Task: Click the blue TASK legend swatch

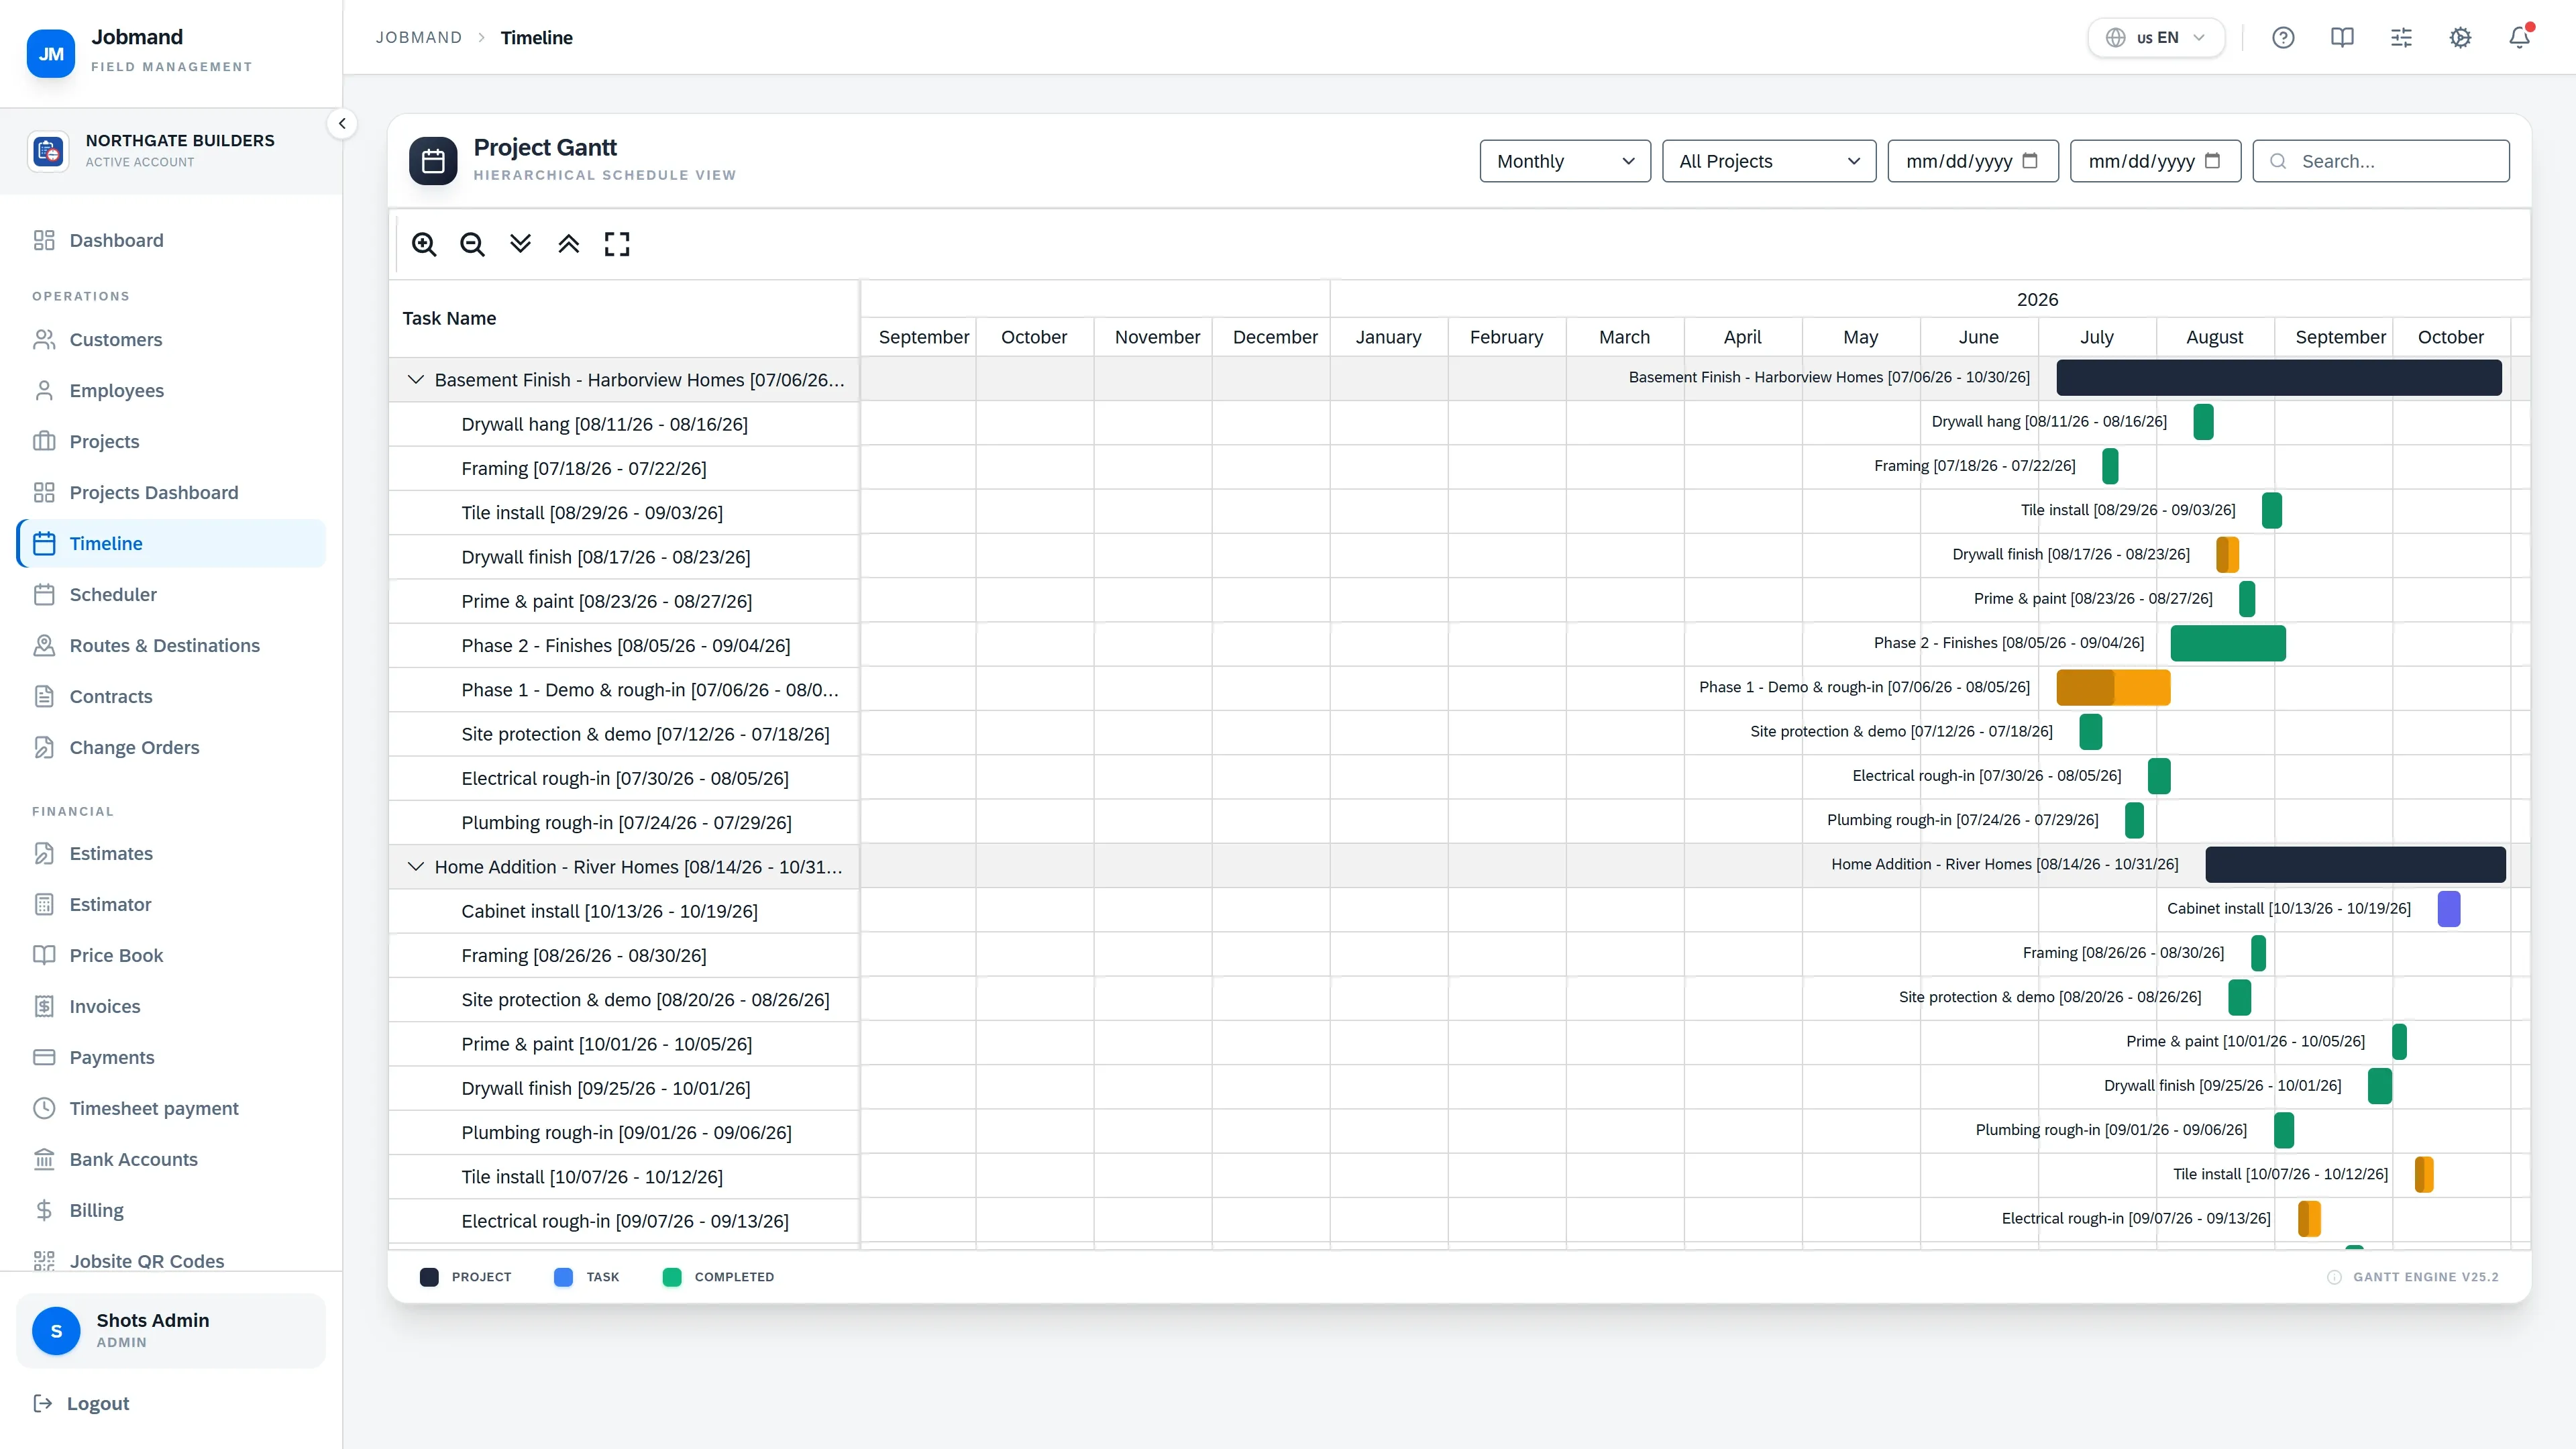Action: click(x=563, y=1277)
